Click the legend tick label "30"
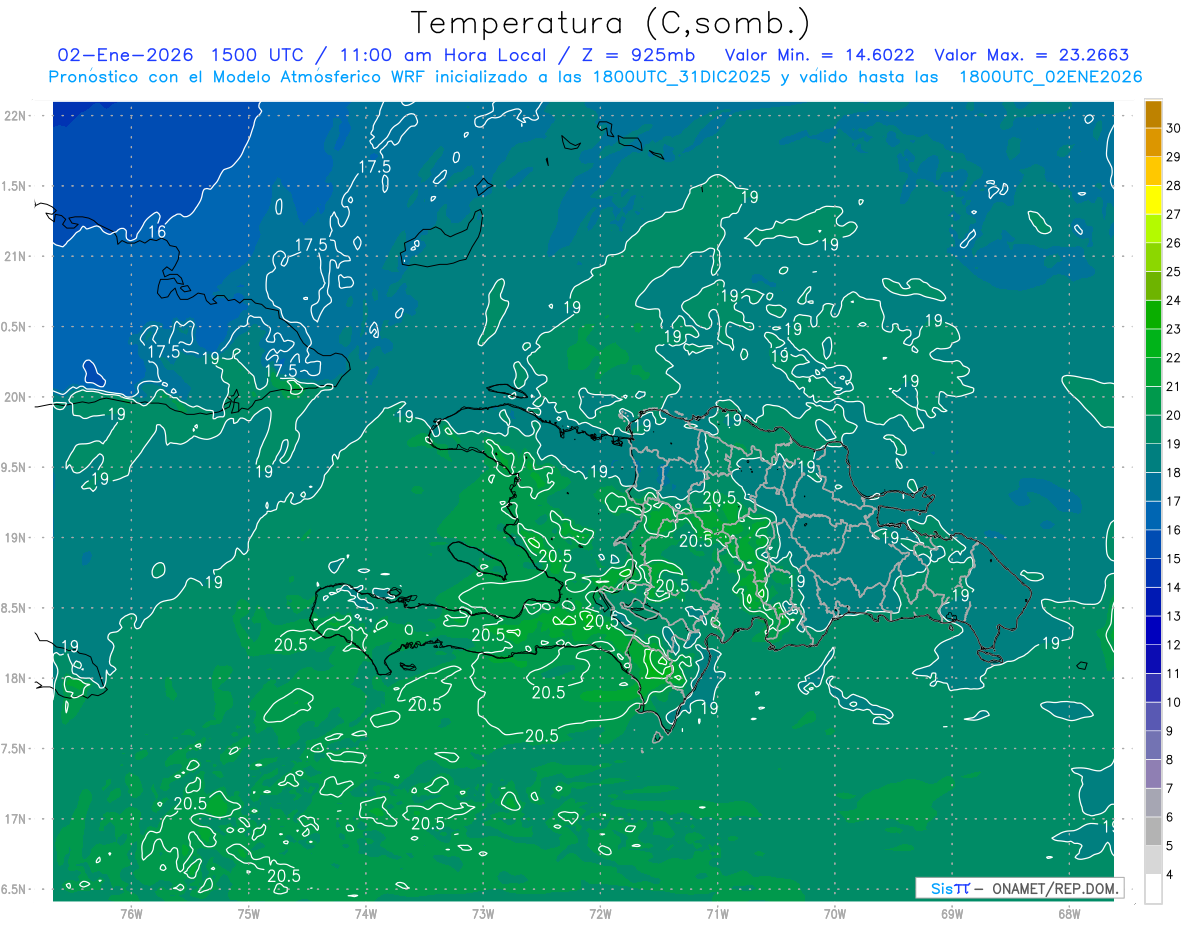 pyautogui.click(x=1173, y=128)
